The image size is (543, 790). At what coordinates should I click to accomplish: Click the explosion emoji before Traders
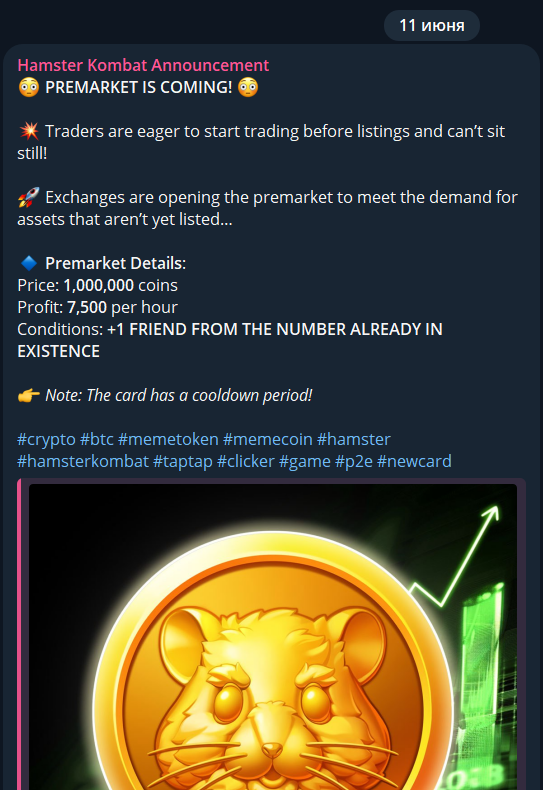(29, 131)
